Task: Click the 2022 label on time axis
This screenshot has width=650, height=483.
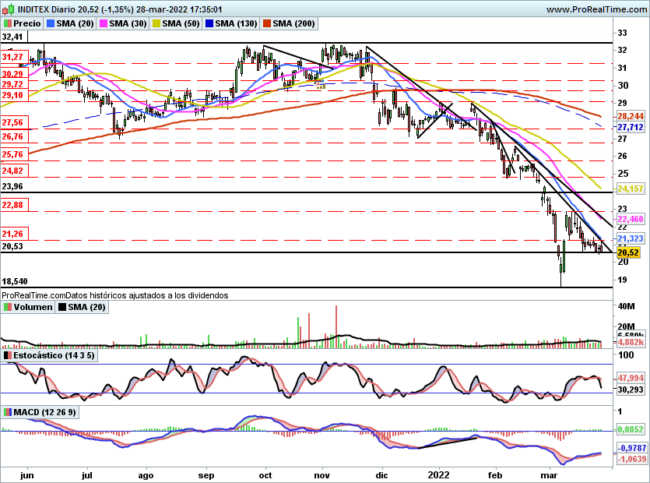Action: coord(439,475)
